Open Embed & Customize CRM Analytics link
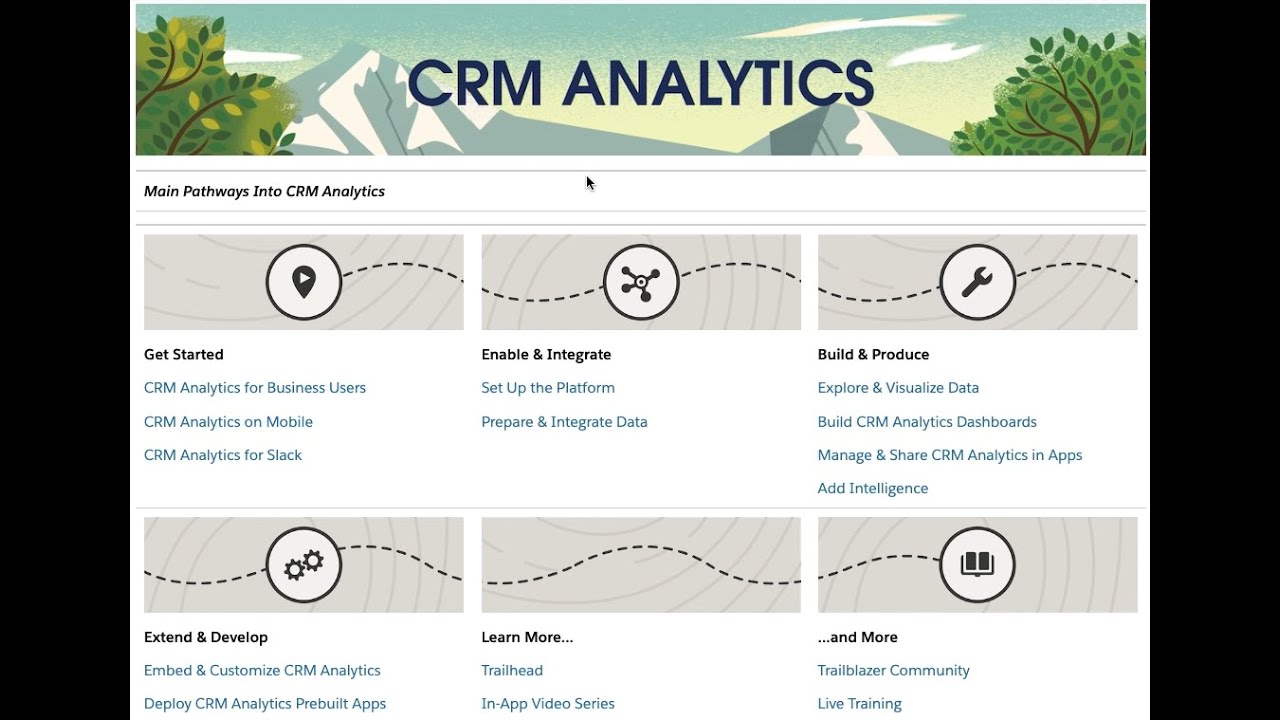 262,671
